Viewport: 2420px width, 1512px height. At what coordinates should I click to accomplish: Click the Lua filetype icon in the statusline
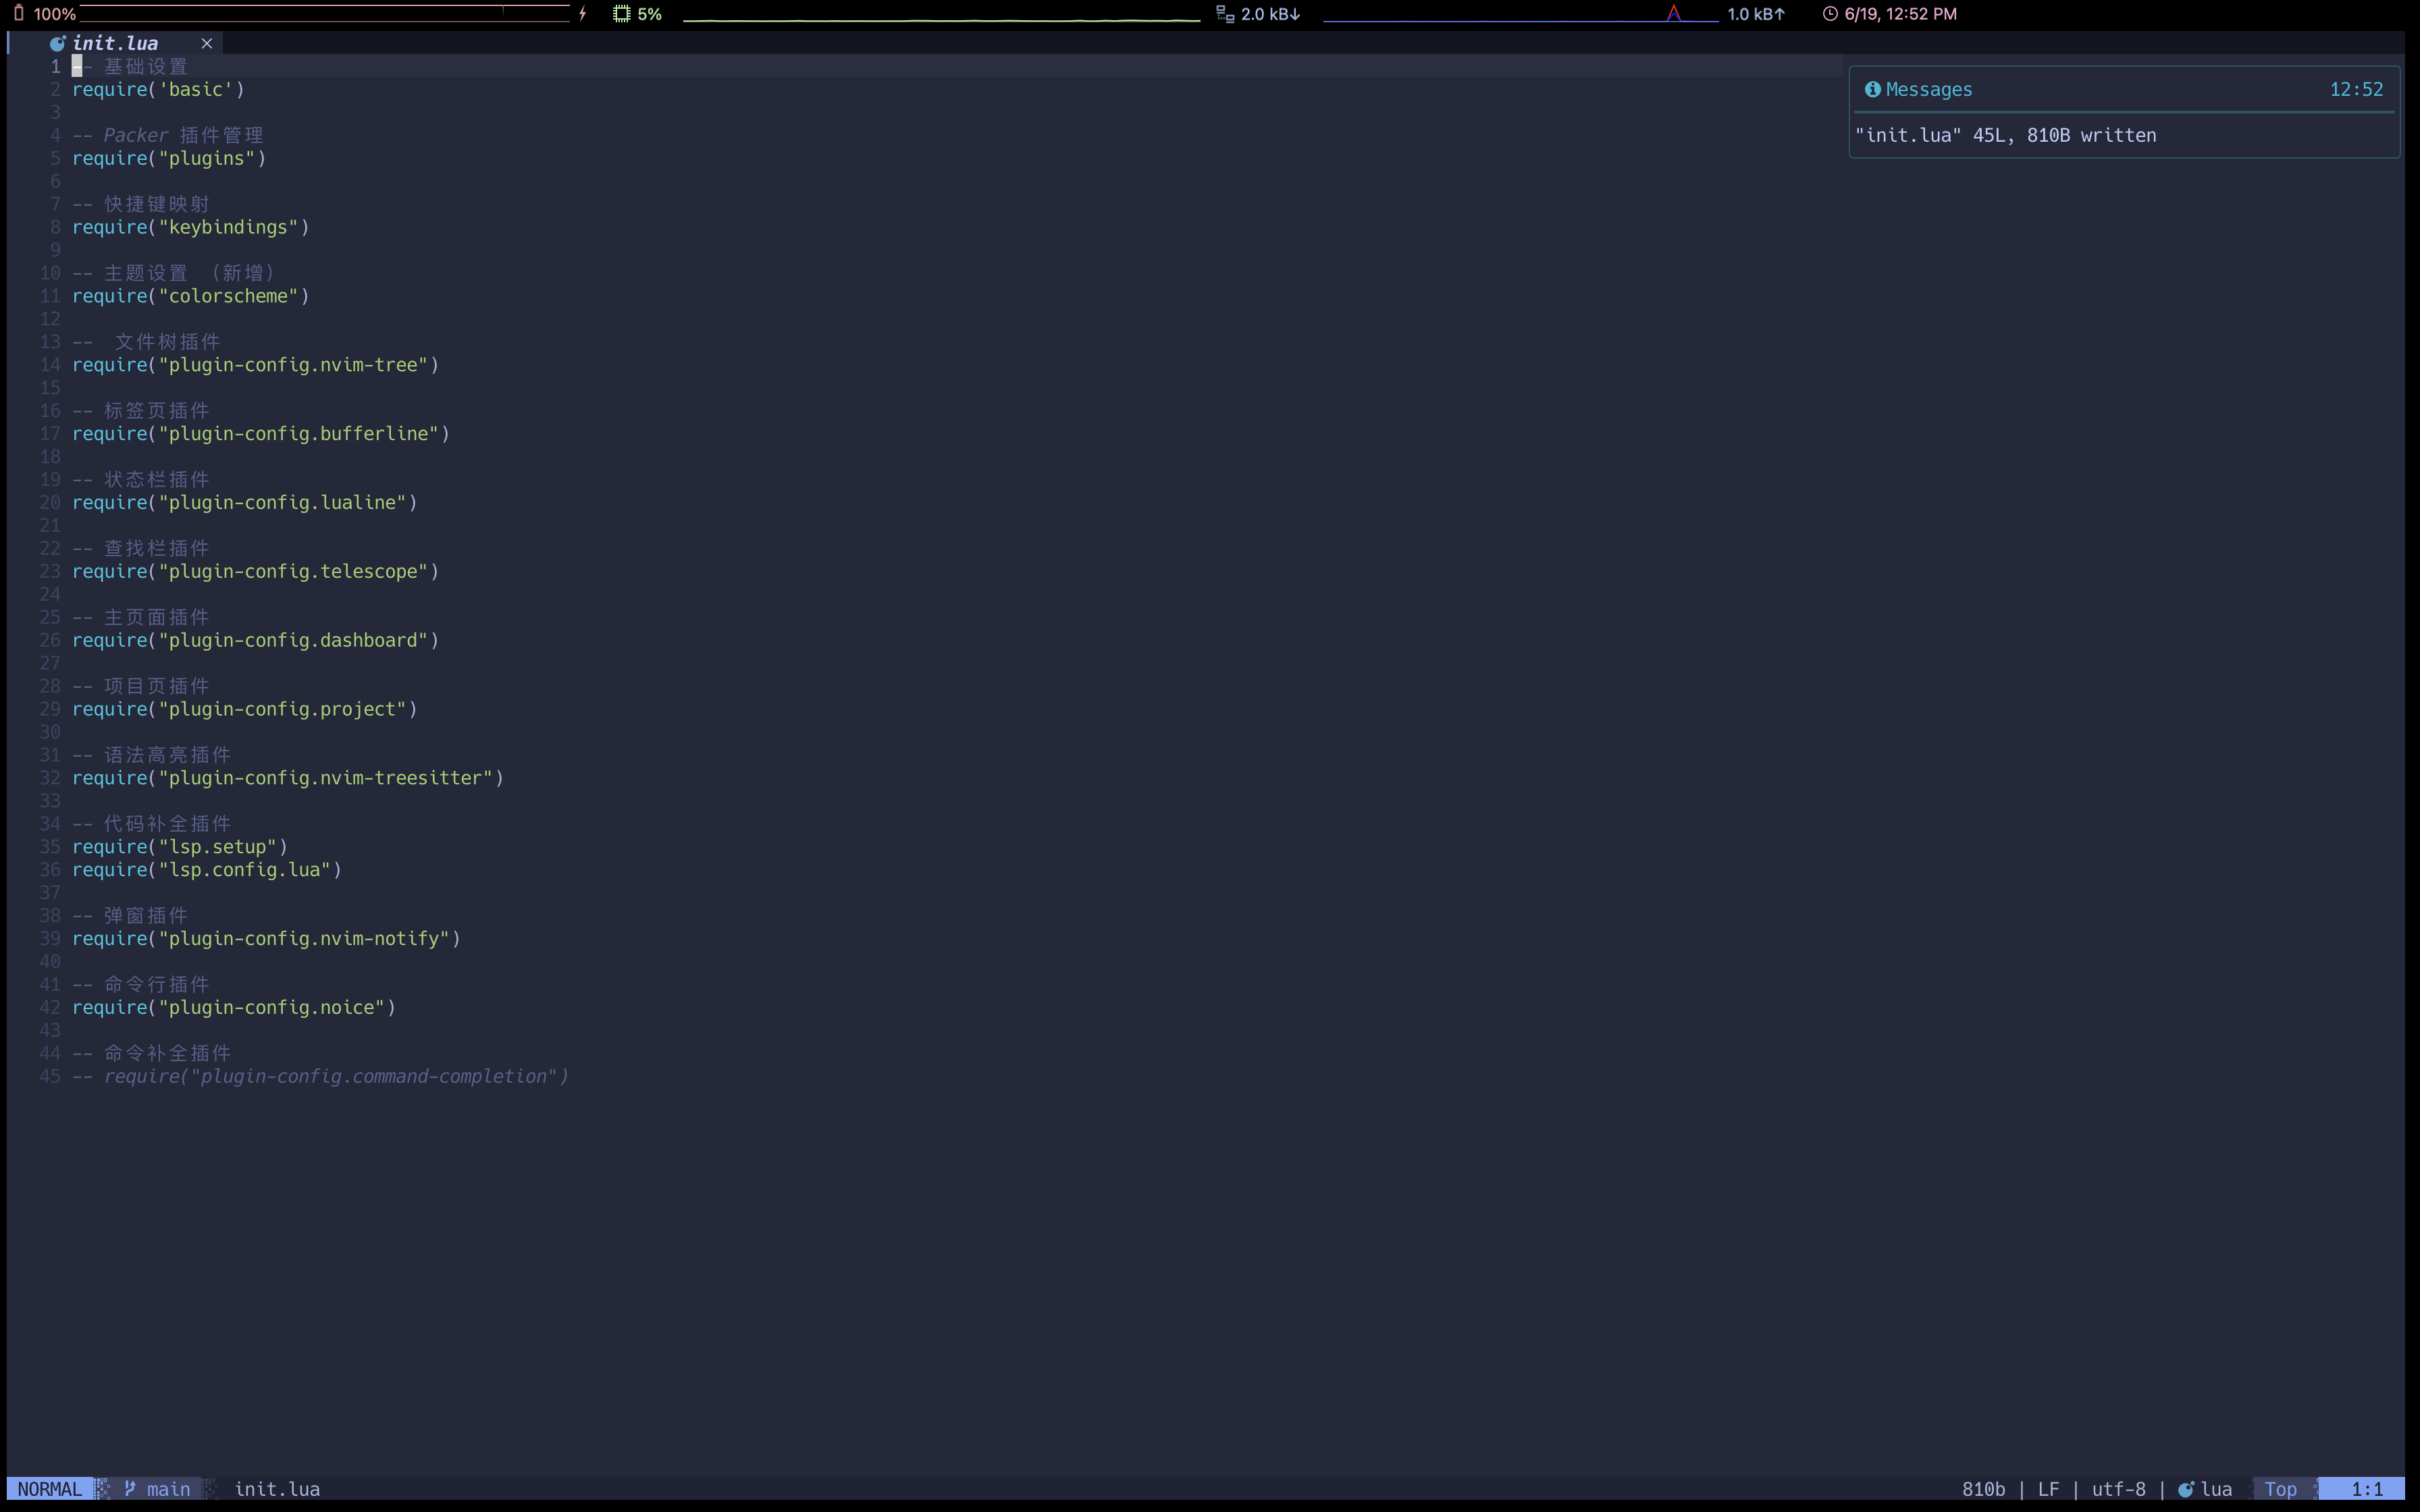(2186, 1488)
